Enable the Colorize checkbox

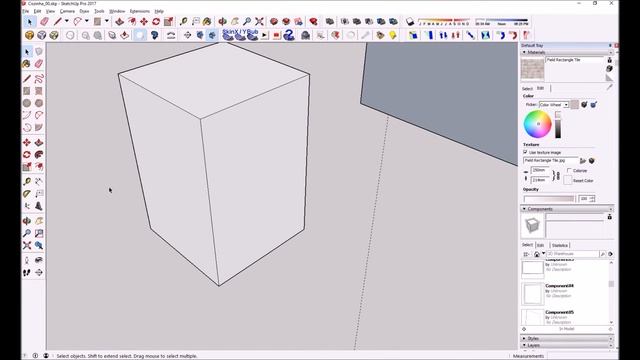569,171
